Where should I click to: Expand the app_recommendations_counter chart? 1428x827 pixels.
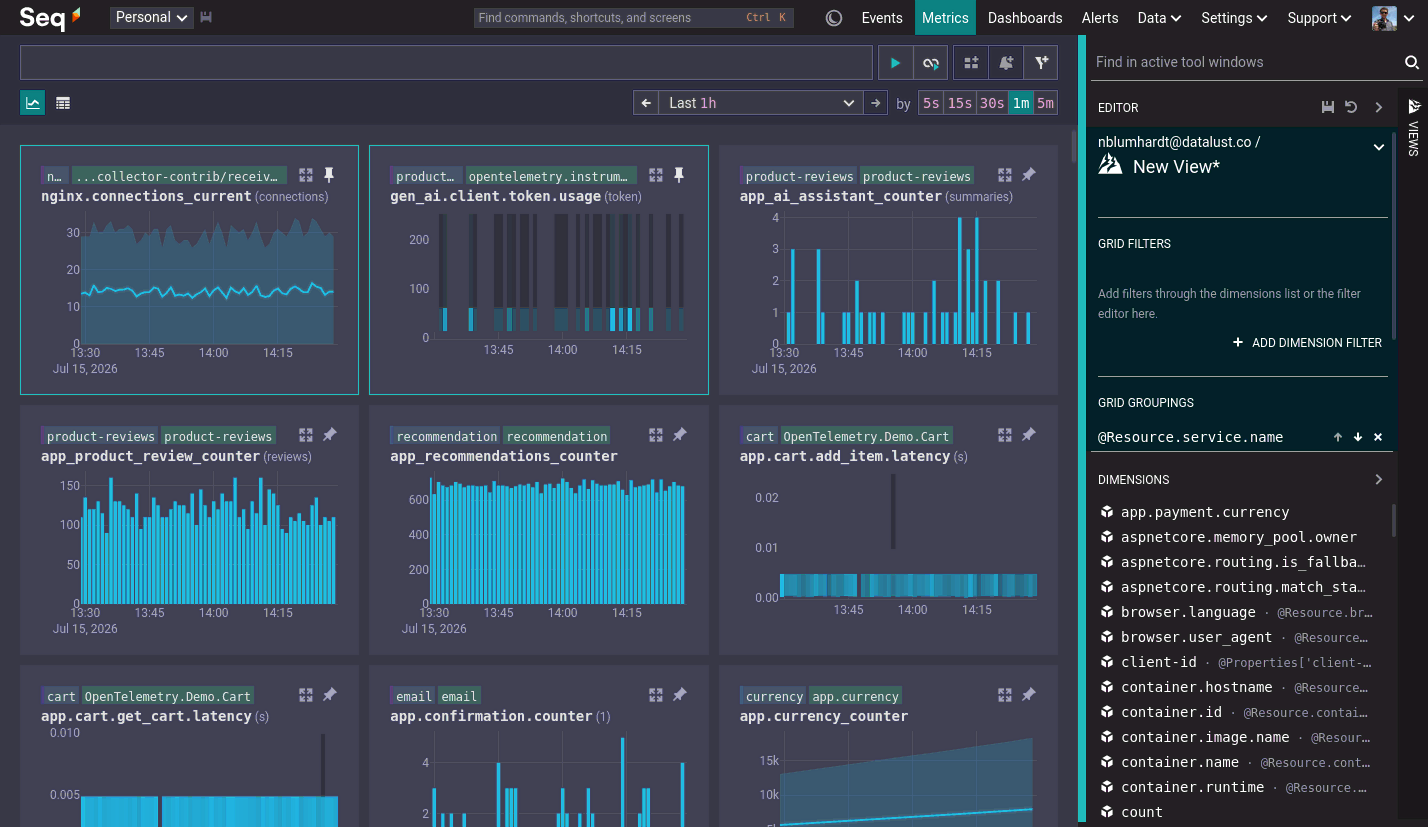656,435
